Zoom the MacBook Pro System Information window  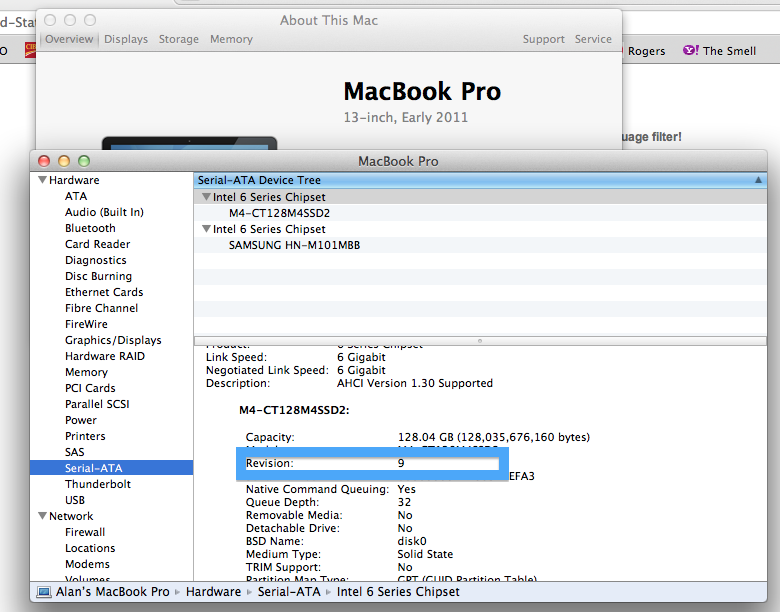[x=84, y=161]
